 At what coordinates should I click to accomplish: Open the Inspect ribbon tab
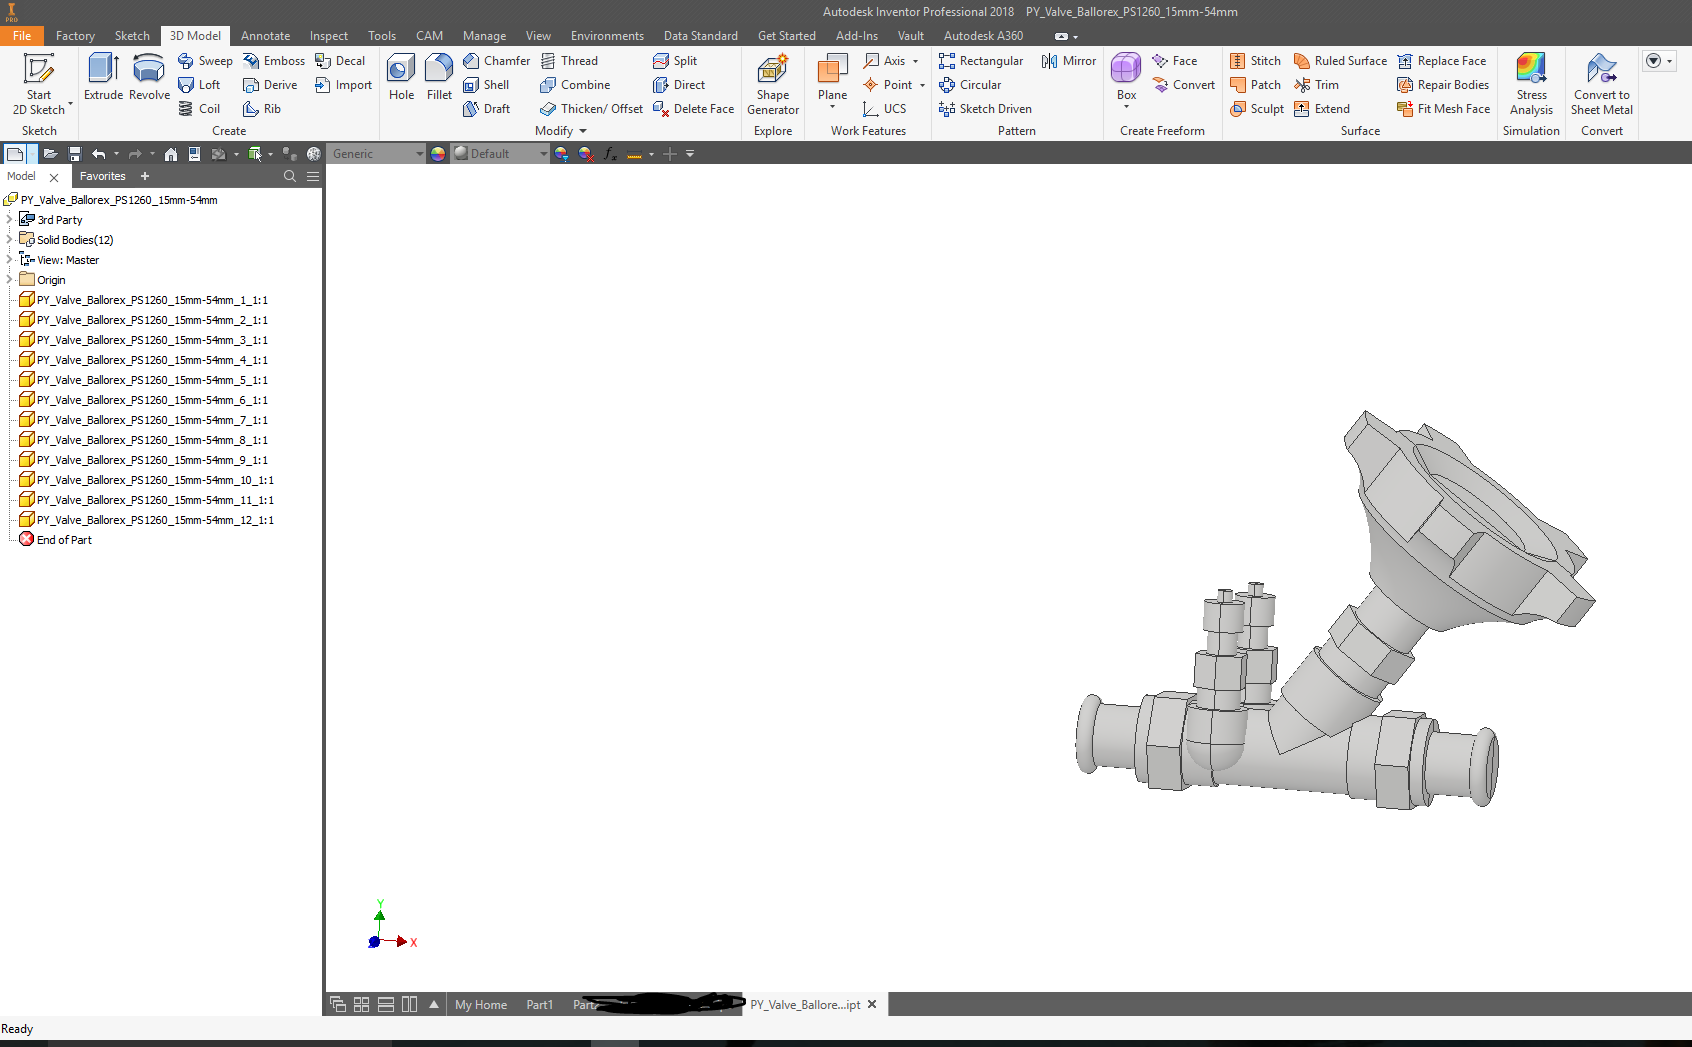pyautogui.click(x=329, y=36)
